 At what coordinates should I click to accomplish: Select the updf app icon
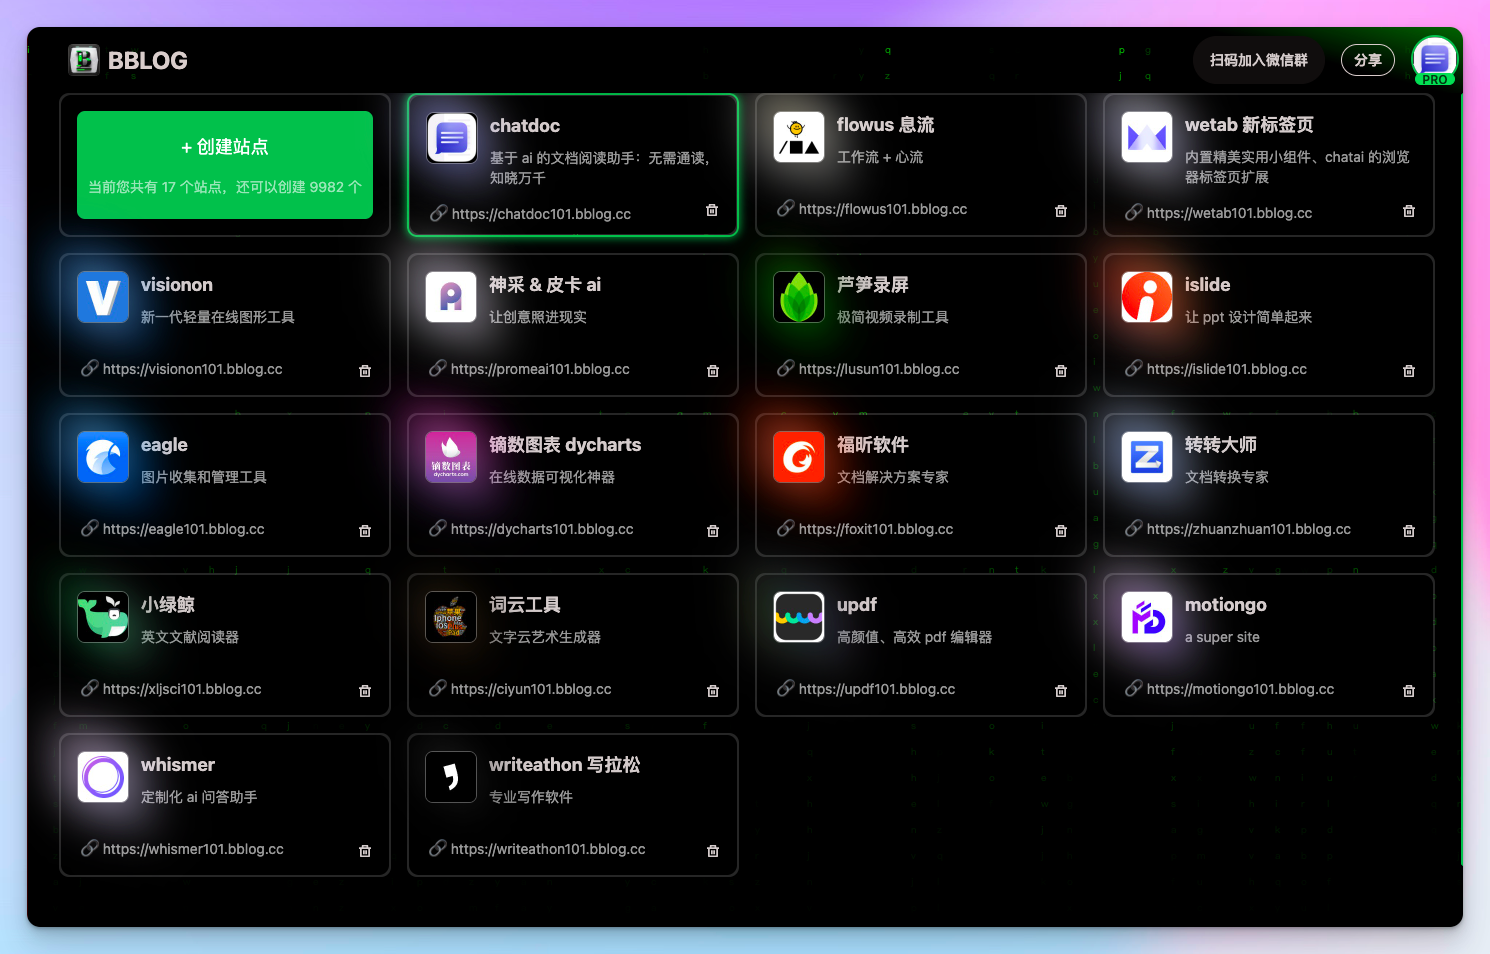[x=799, y=617]
